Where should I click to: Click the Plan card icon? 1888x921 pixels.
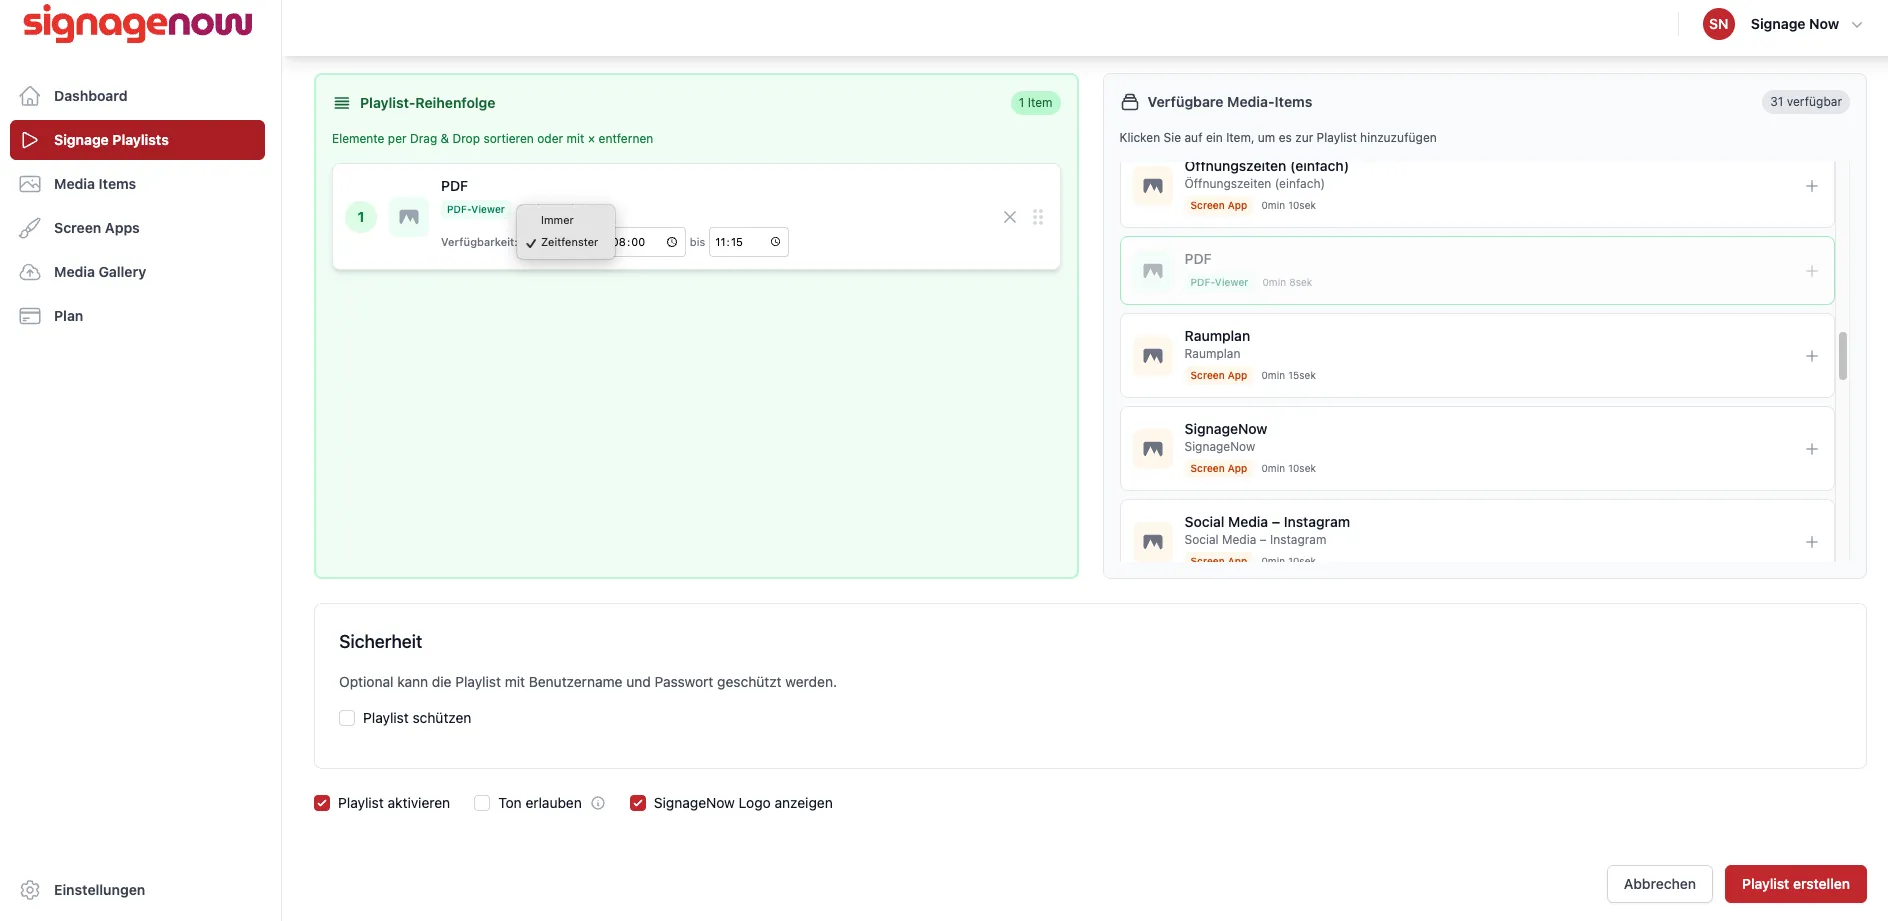click(x=30, y=316)
